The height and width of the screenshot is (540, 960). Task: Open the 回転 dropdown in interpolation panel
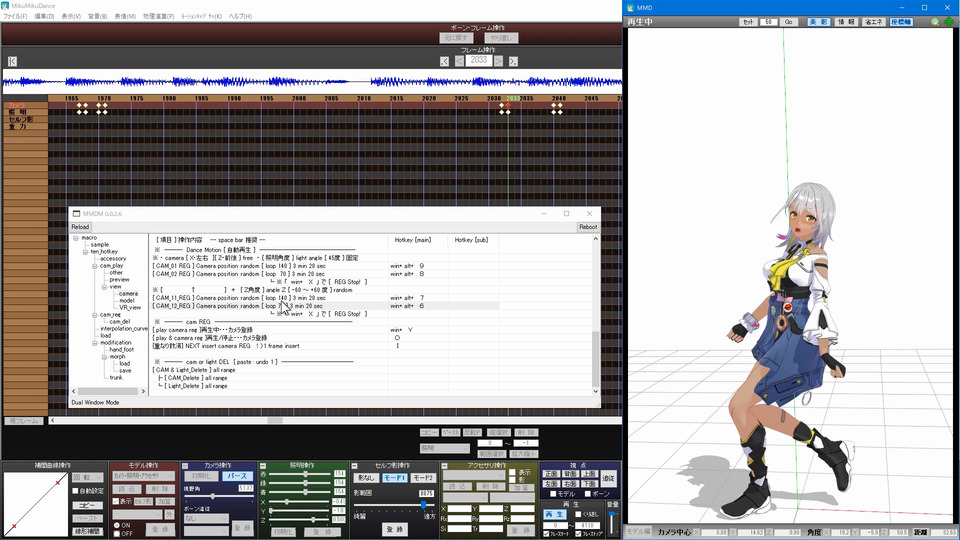(88, 477)
